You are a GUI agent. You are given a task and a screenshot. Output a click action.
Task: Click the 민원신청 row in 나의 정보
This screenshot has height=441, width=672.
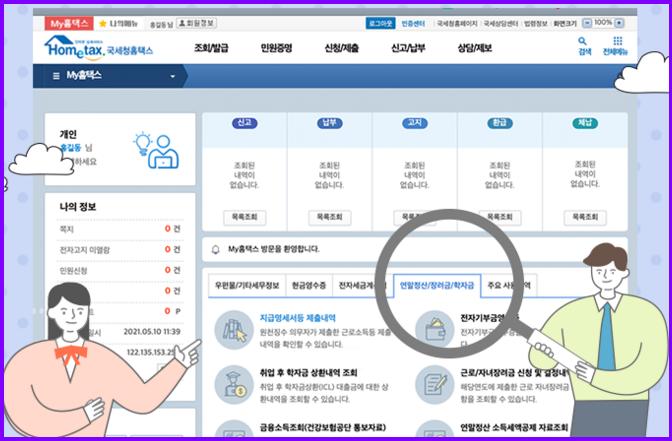point(120,270)
